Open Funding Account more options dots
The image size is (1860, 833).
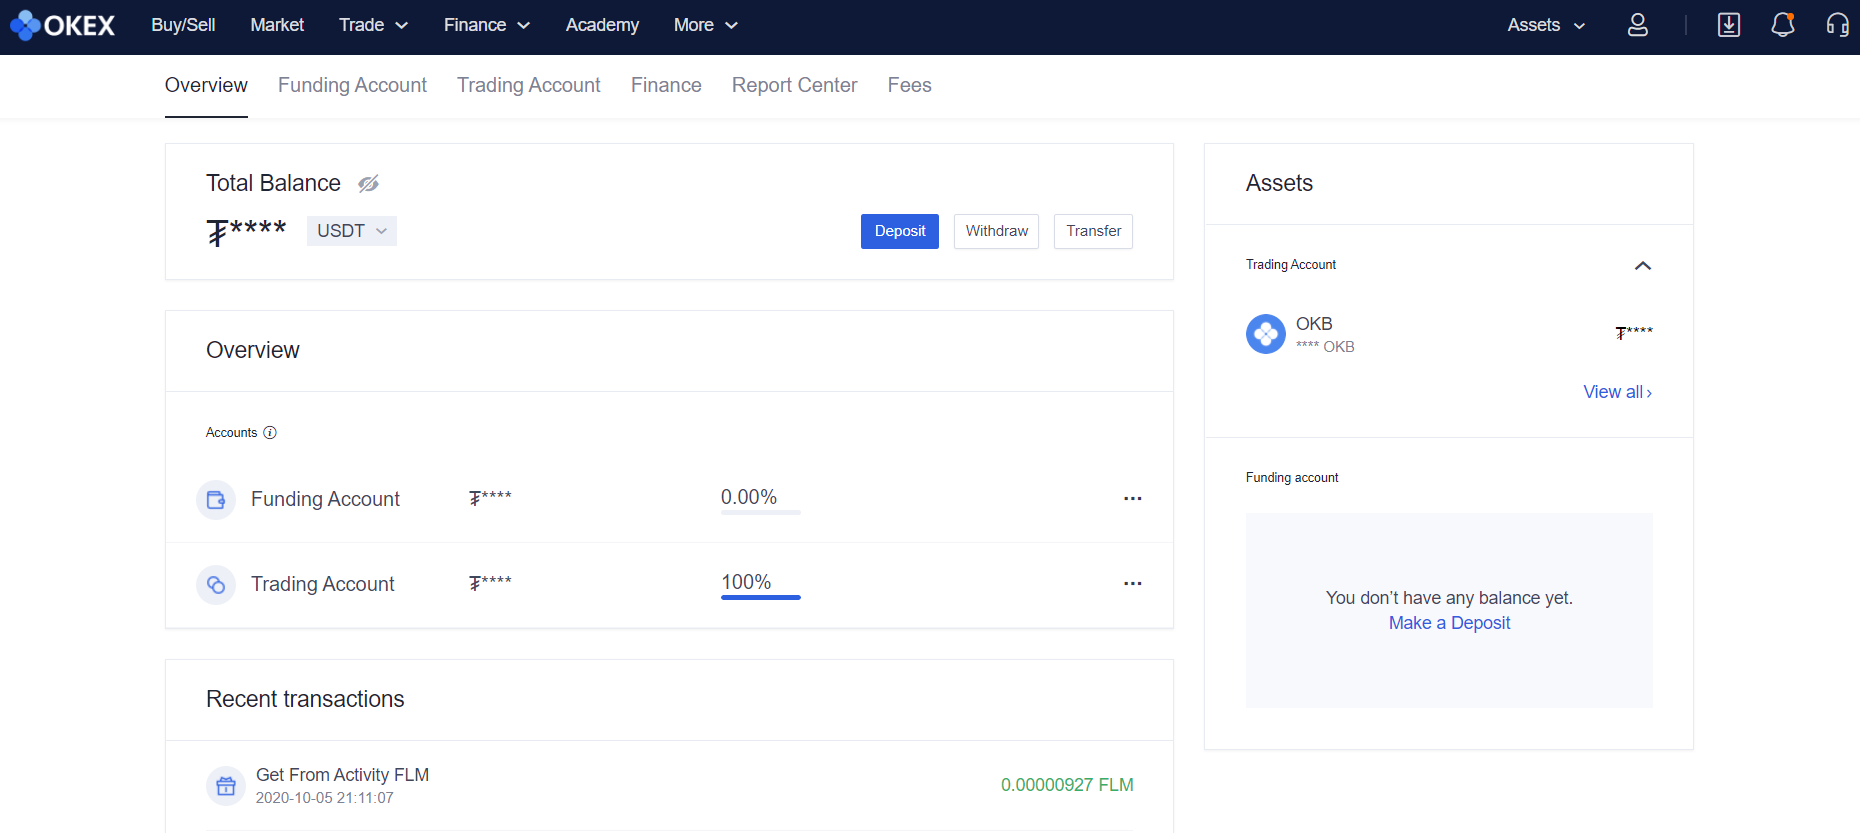1132,499
